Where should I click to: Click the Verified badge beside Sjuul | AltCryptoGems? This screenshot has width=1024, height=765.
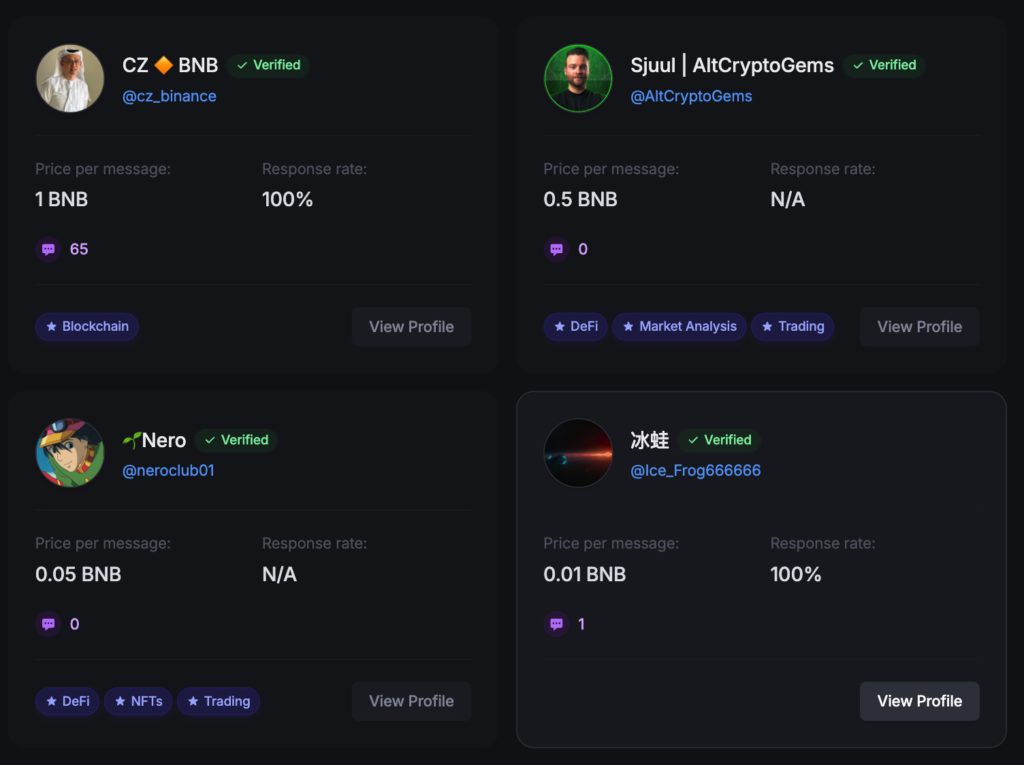pos(884,65)
